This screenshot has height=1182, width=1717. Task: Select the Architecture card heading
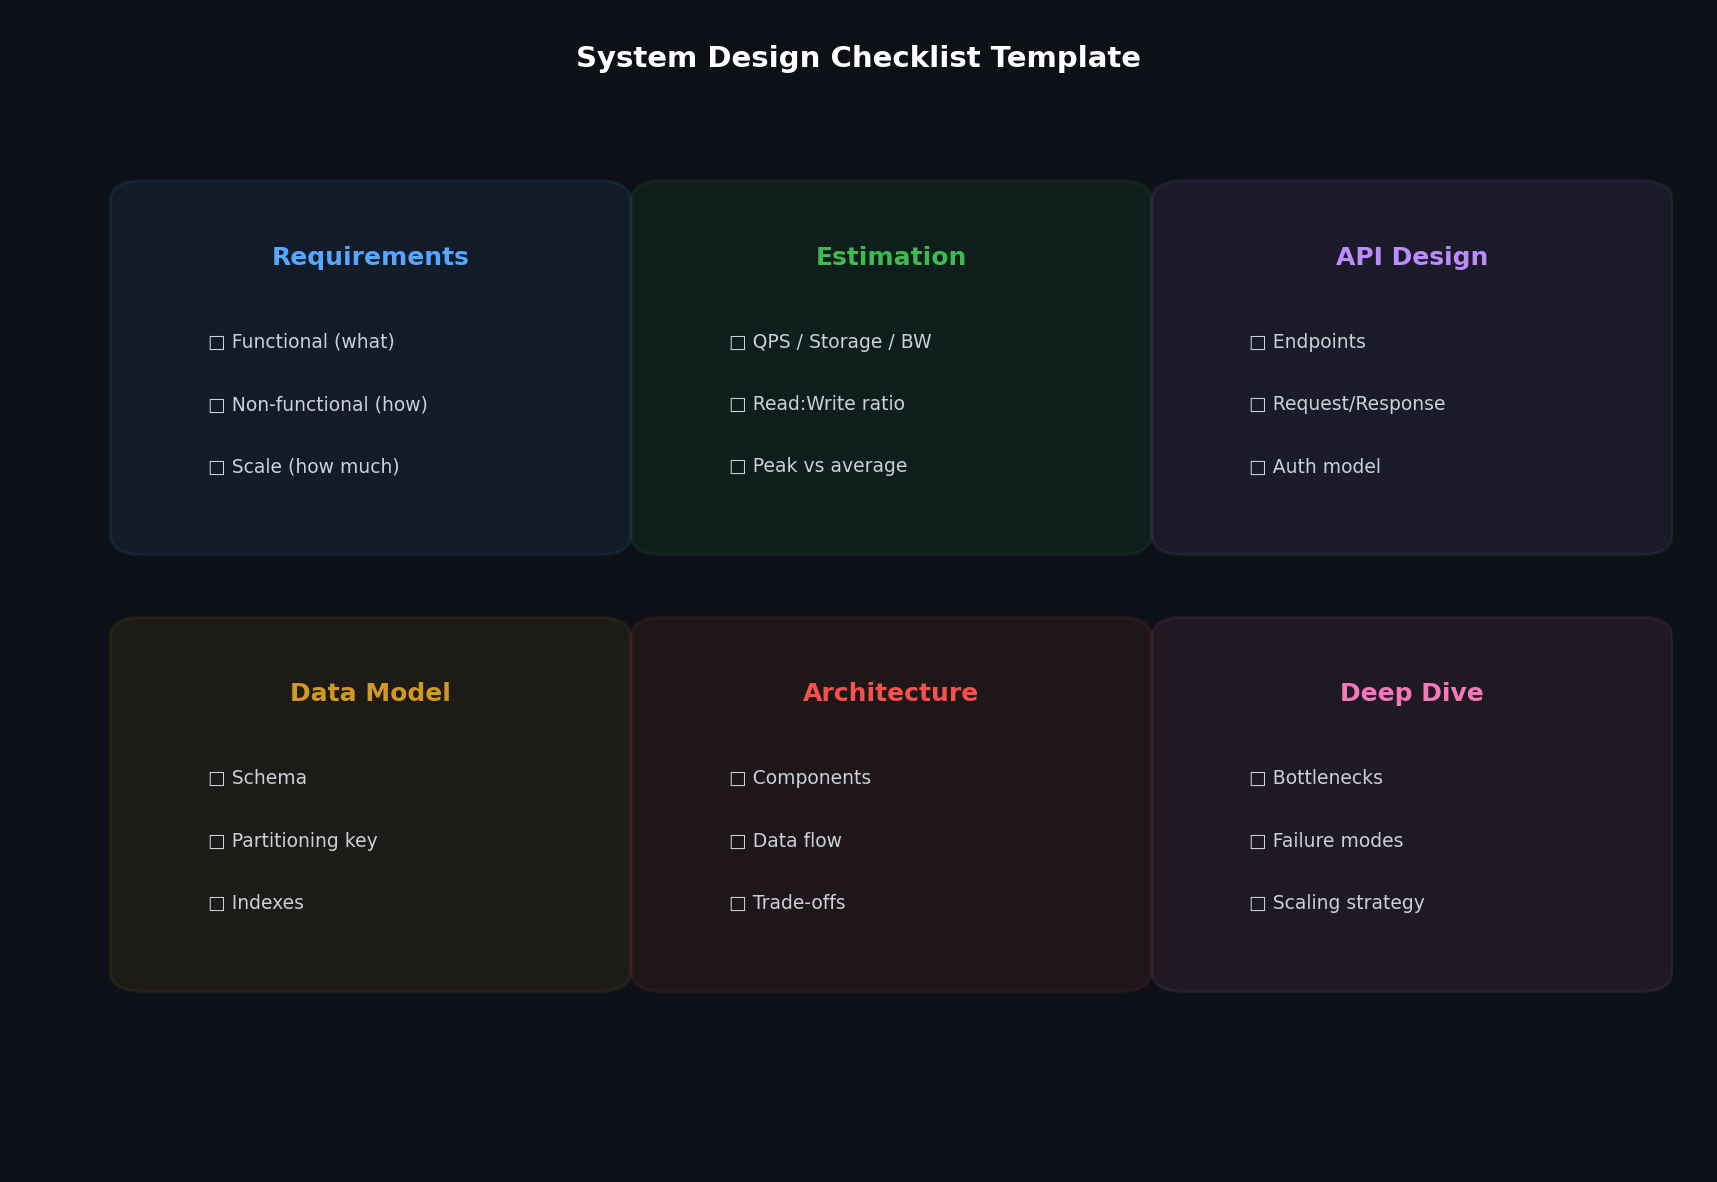click(x=891, y=694)
